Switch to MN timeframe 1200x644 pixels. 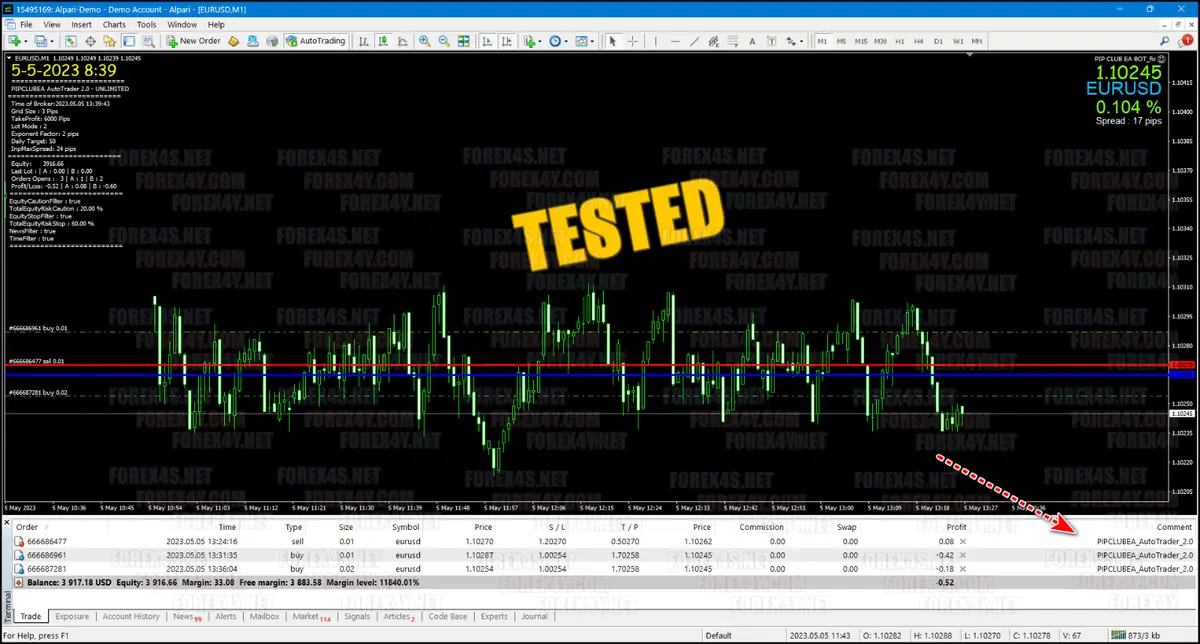coord(977,41)
